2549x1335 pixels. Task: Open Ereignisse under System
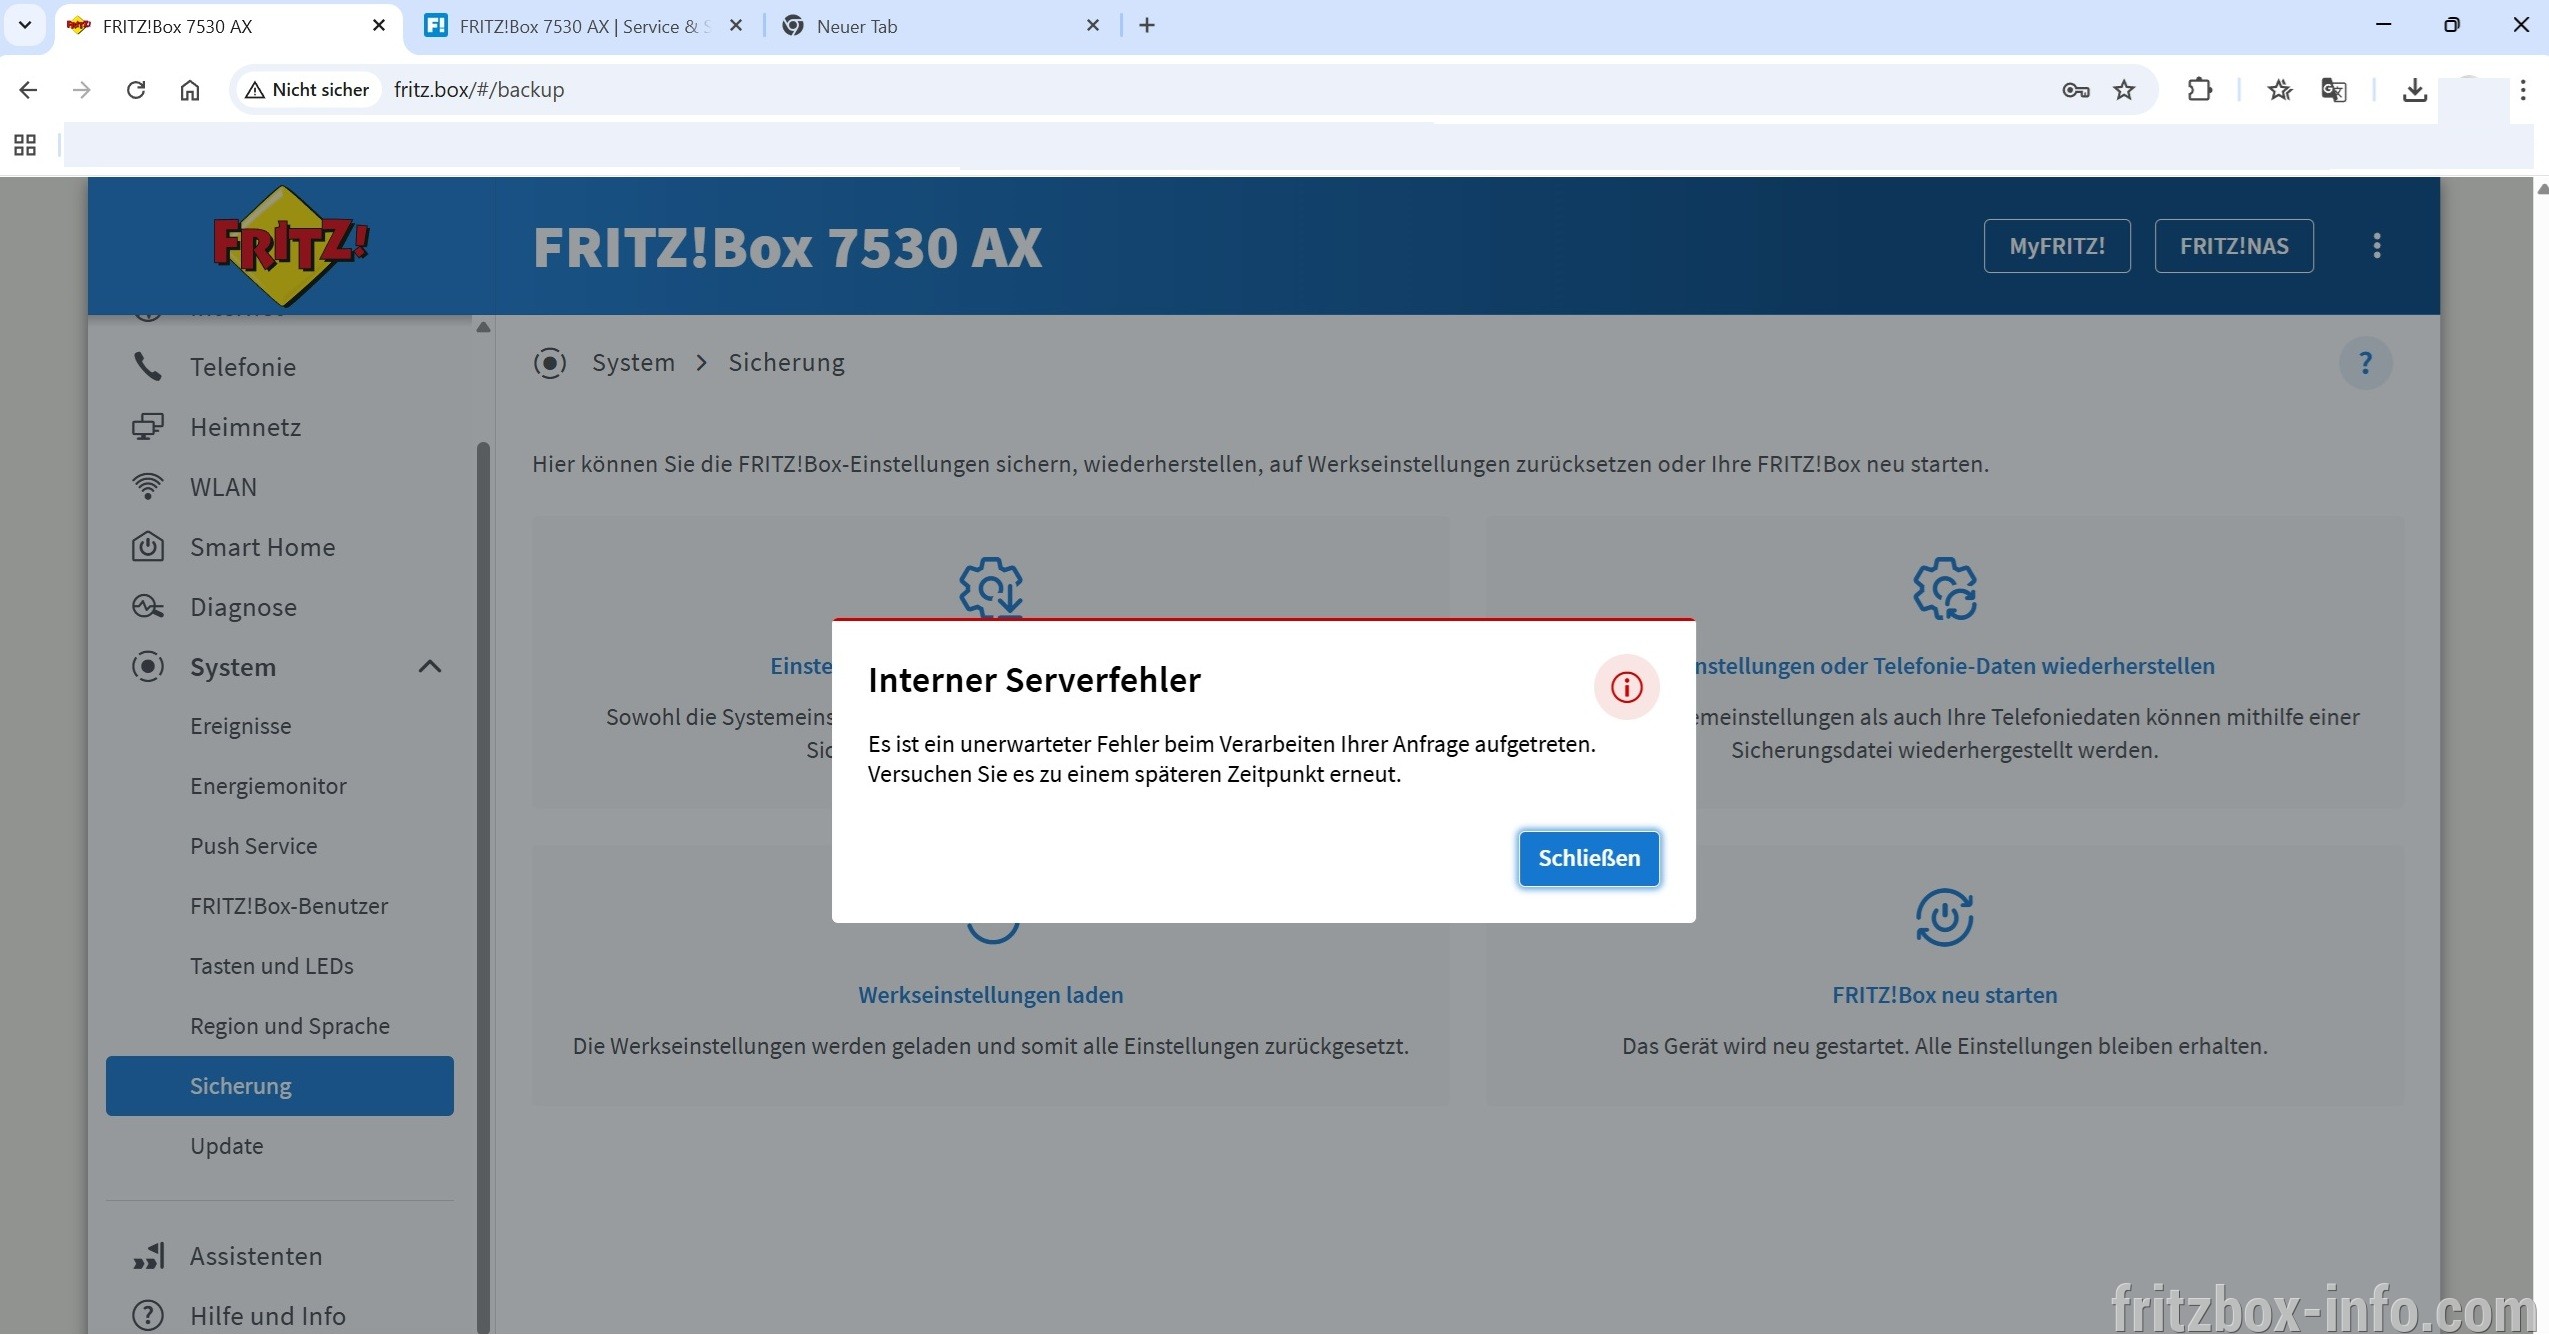click(241, 726)
